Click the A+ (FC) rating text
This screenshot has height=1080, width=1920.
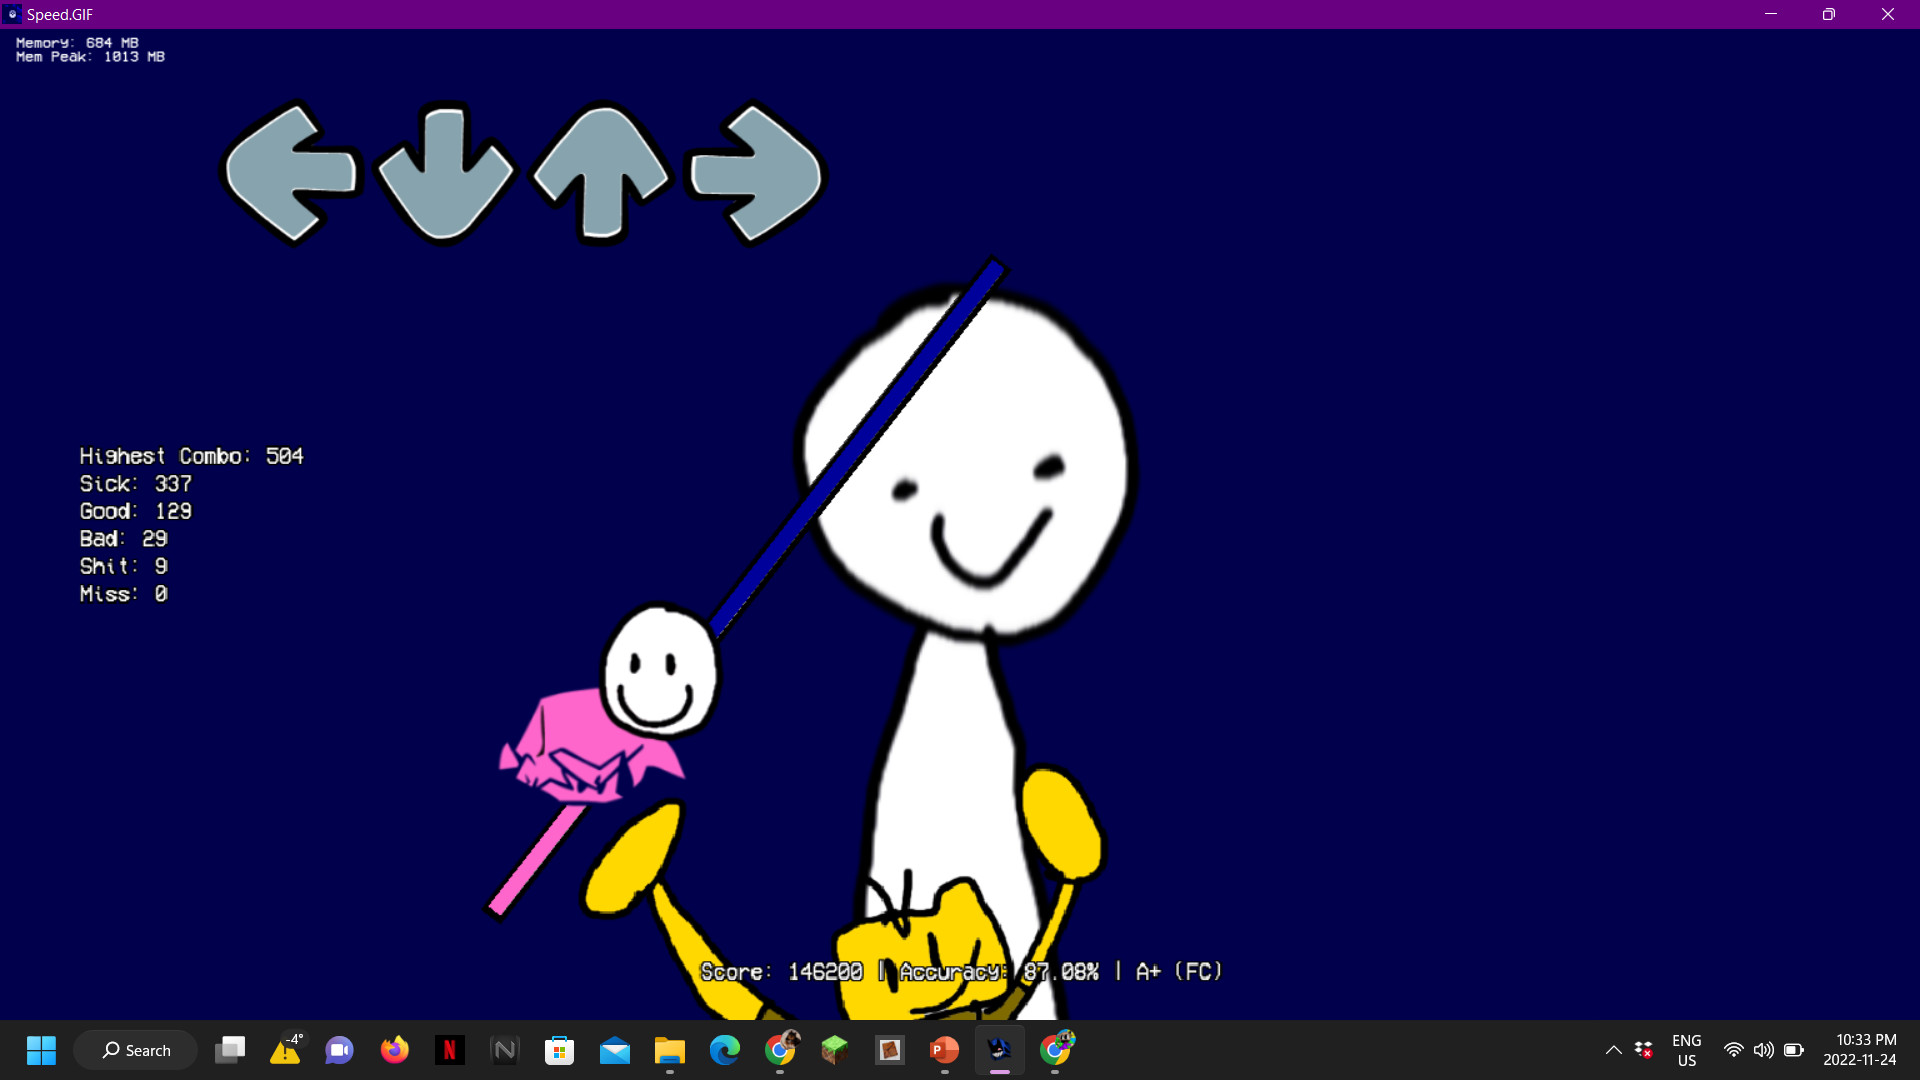click(1179, 972)
